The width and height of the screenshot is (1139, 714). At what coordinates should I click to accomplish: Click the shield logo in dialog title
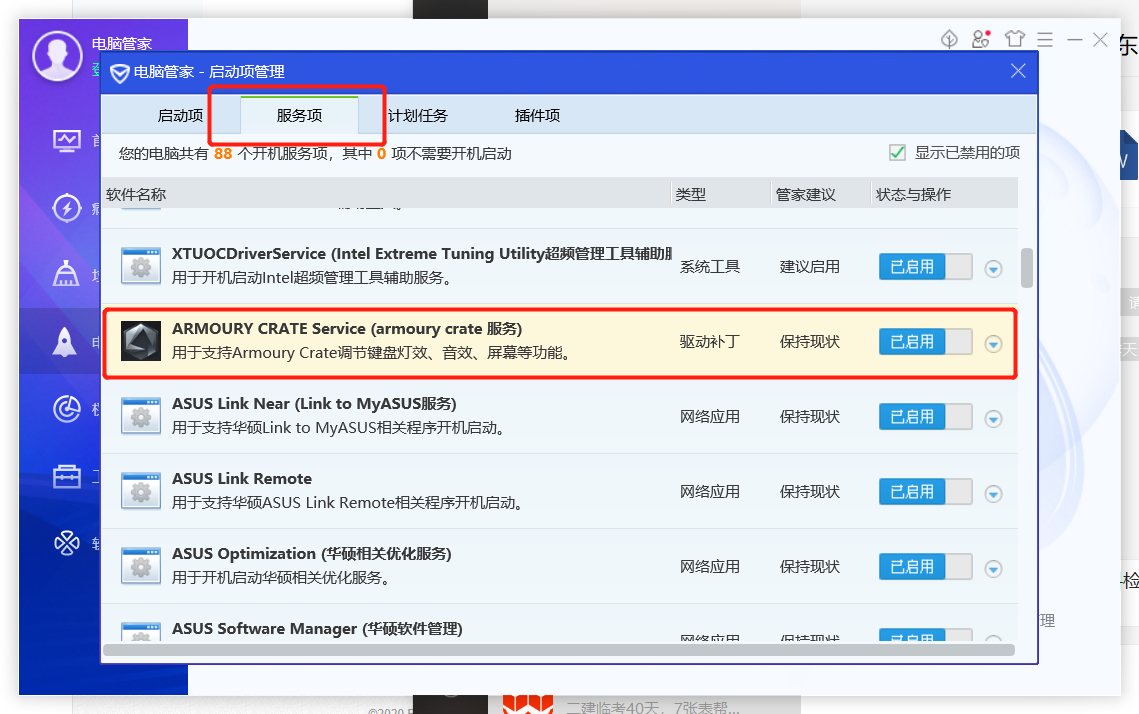(120, 73)
